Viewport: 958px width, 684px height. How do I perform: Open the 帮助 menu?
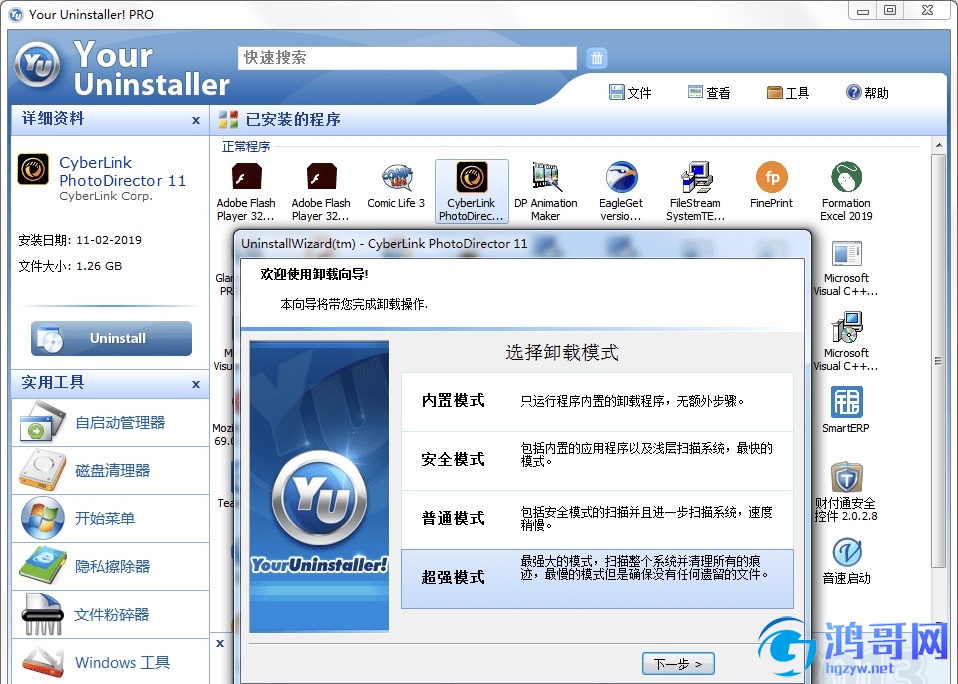point(867,93)
